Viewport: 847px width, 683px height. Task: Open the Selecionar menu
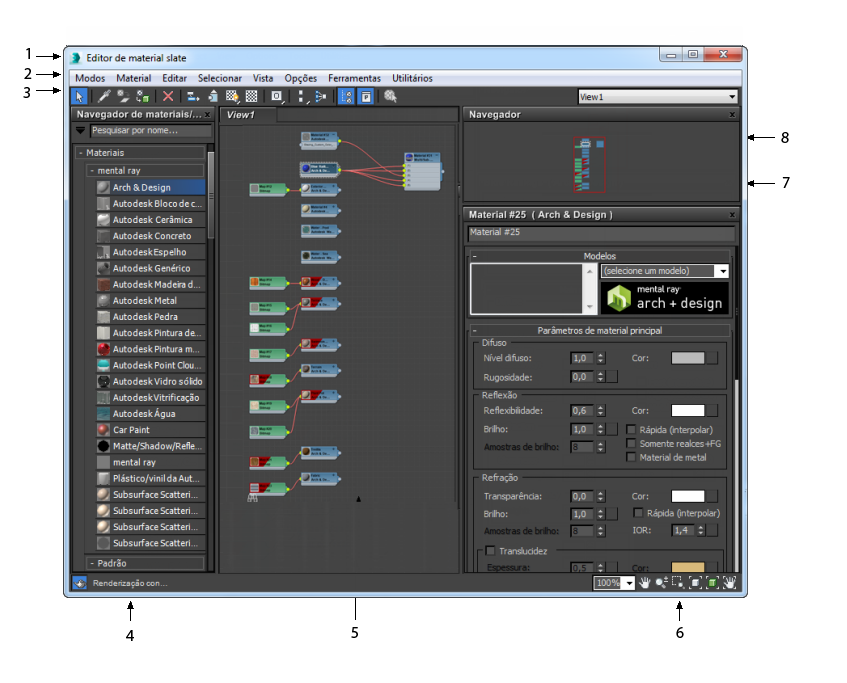tap(219, 78)
